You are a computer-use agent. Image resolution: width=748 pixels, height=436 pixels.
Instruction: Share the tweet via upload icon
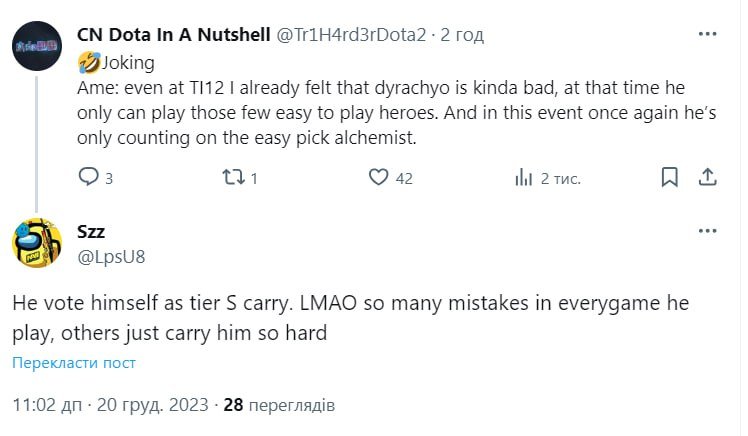(x=706, y=178)
